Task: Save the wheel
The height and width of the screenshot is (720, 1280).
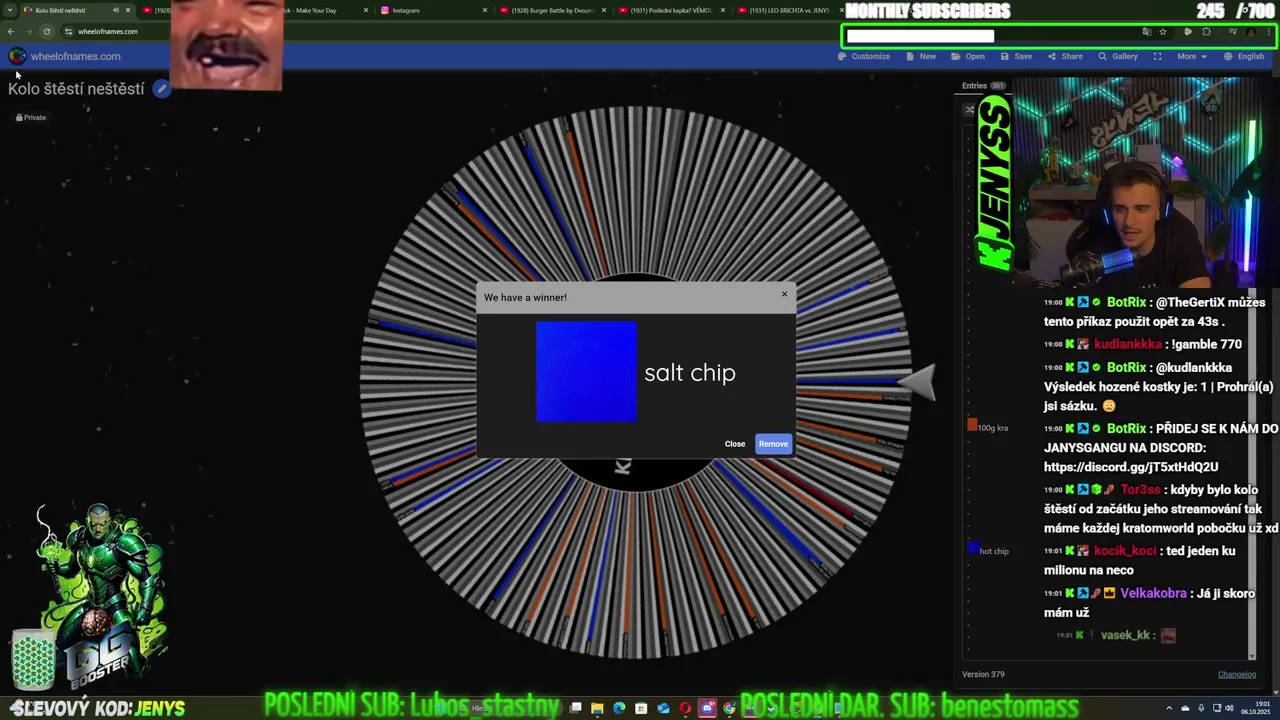Action: [x=1016, y=56]
